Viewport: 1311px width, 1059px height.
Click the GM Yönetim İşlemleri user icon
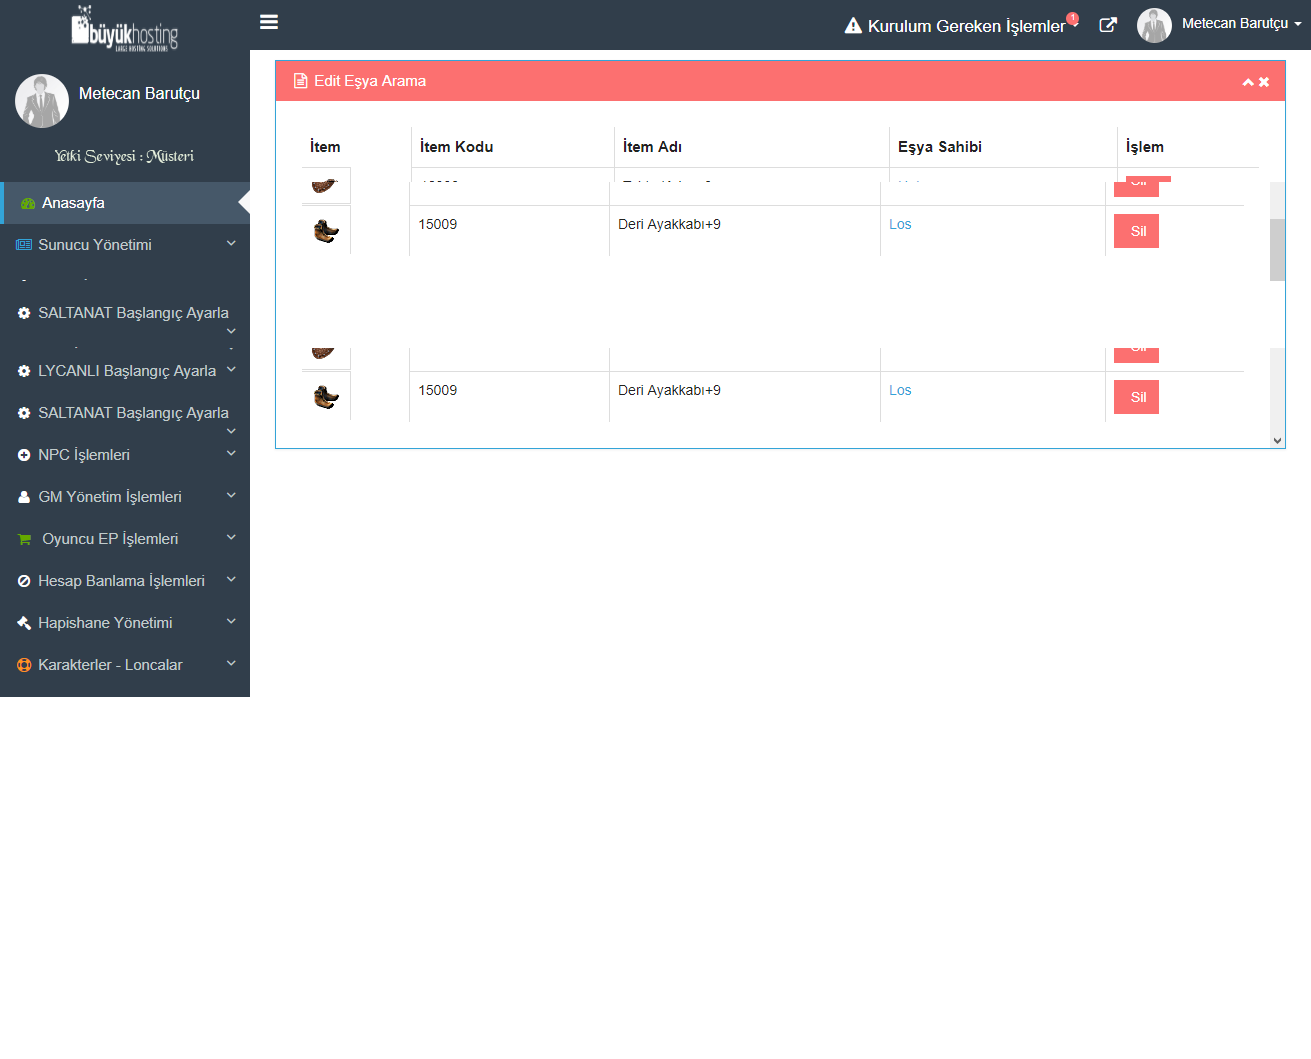click(x=24, y=497)
